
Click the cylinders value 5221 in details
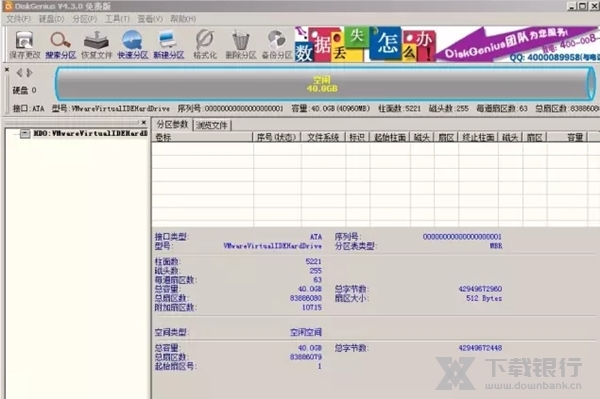tap(313, 261)
